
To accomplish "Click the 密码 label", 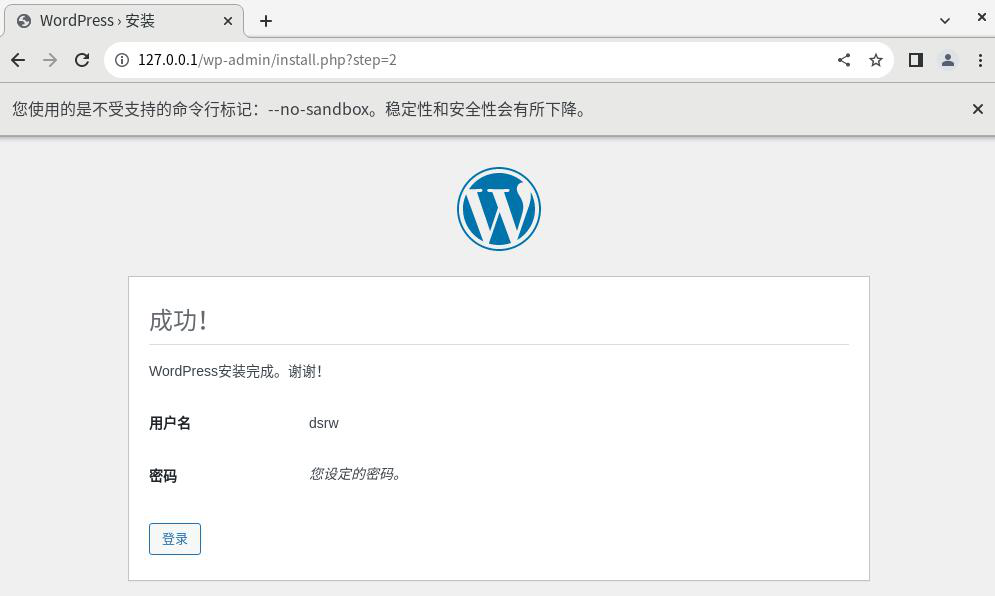I will (x=163, y=475).
